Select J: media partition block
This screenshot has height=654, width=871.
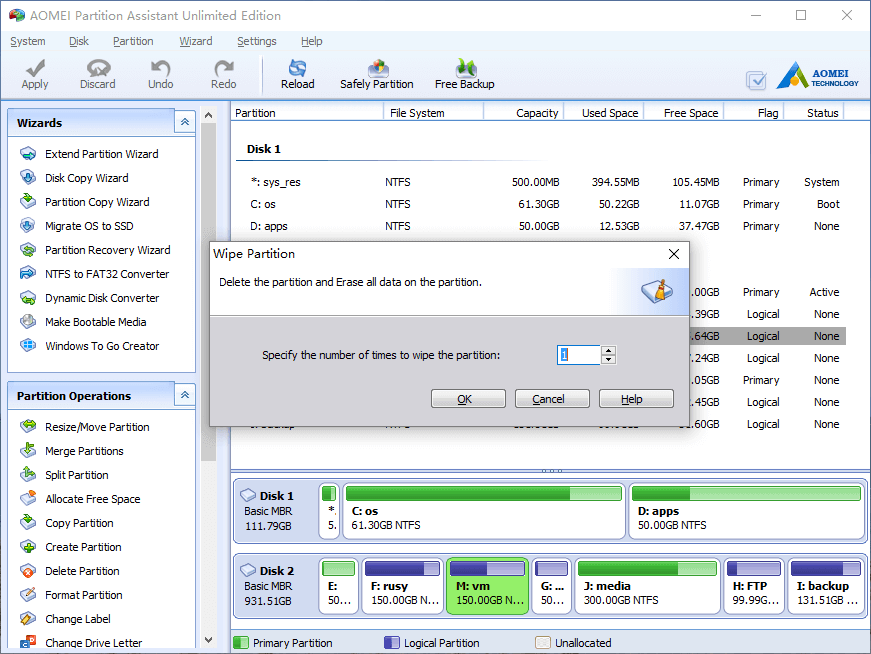647,586
